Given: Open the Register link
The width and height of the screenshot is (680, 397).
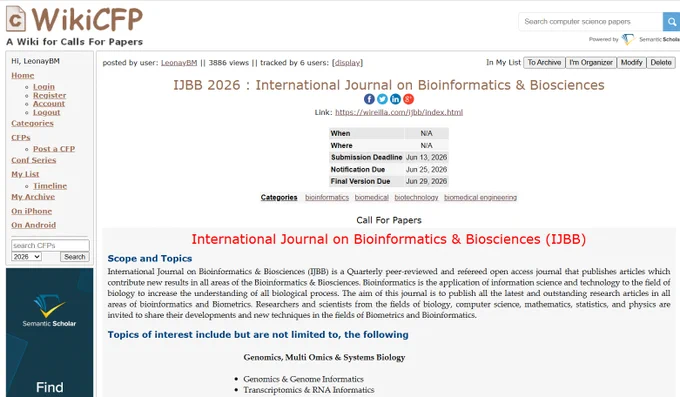Looking at the screenshot, I should (x=49, y=95).
